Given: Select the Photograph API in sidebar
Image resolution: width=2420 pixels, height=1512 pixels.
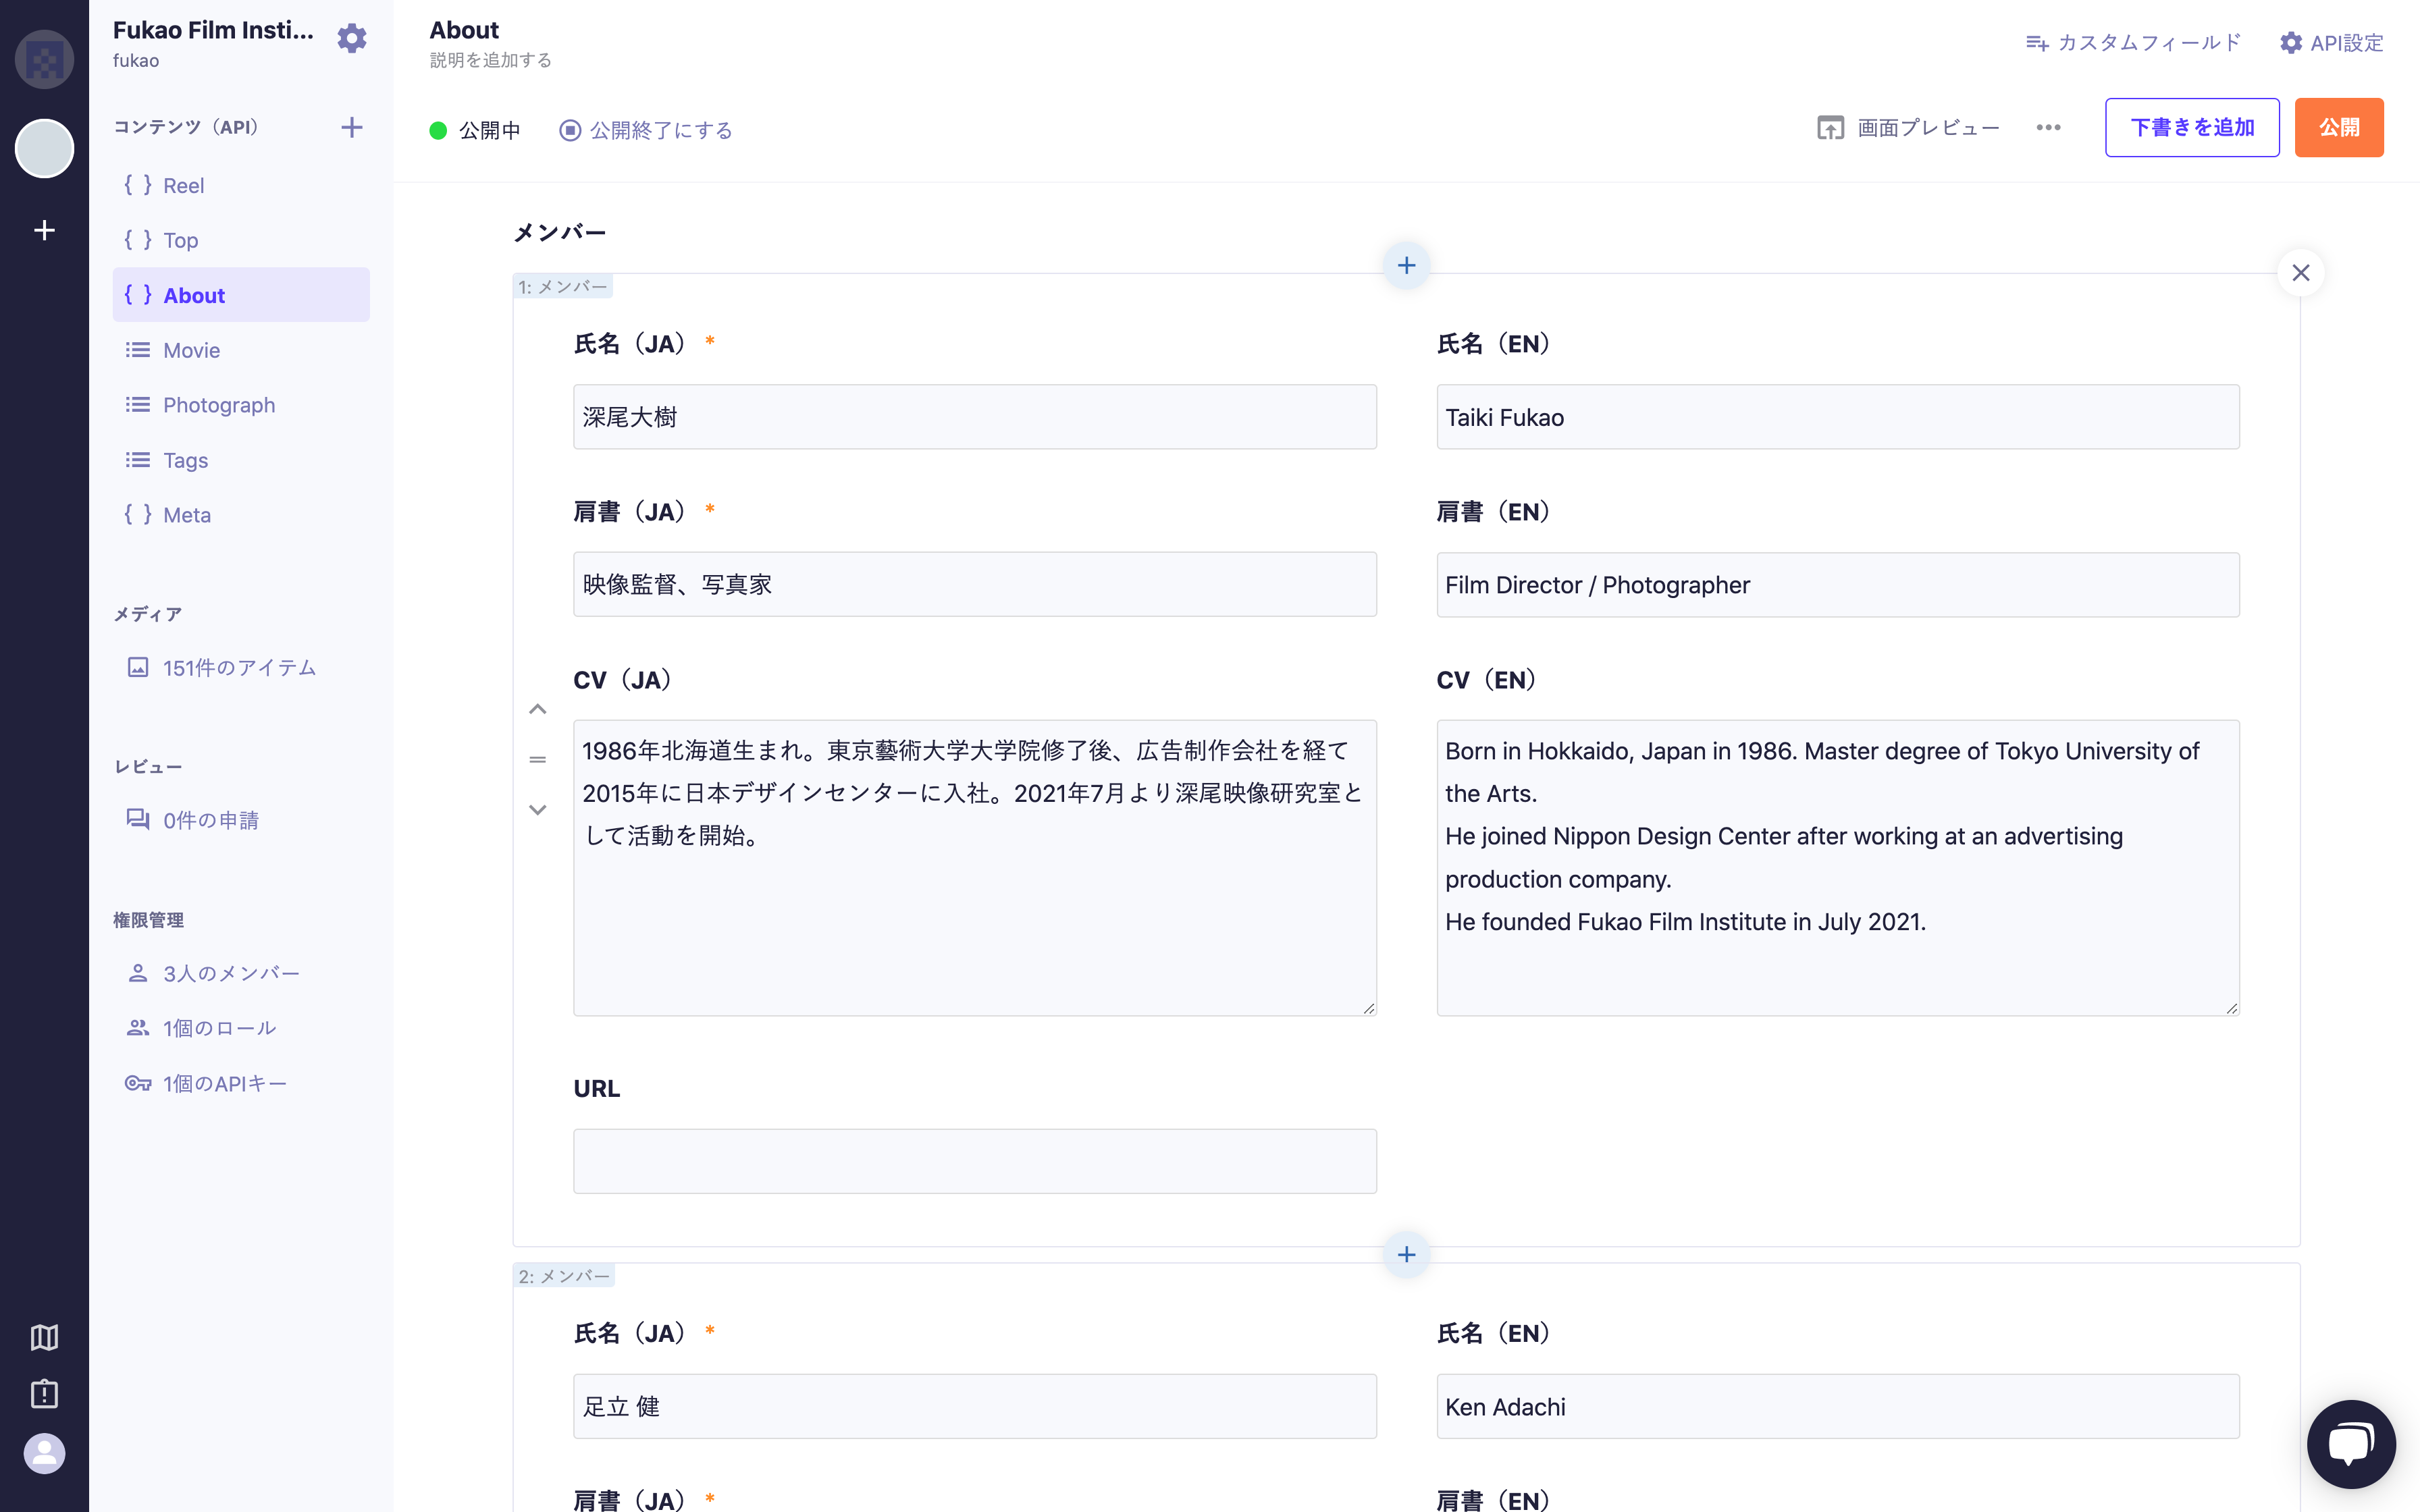Looking at the screenshot, I should tap(219, 405).
